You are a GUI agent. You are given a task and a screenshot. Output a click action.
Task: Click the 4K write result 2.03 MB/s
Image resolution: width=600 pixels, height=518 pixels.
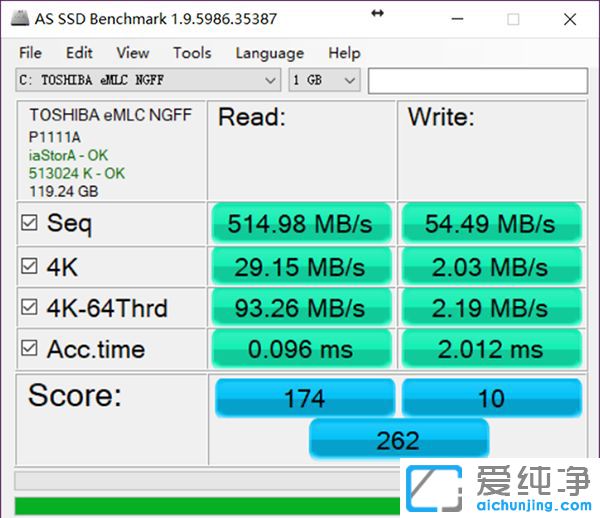point(491,267)
